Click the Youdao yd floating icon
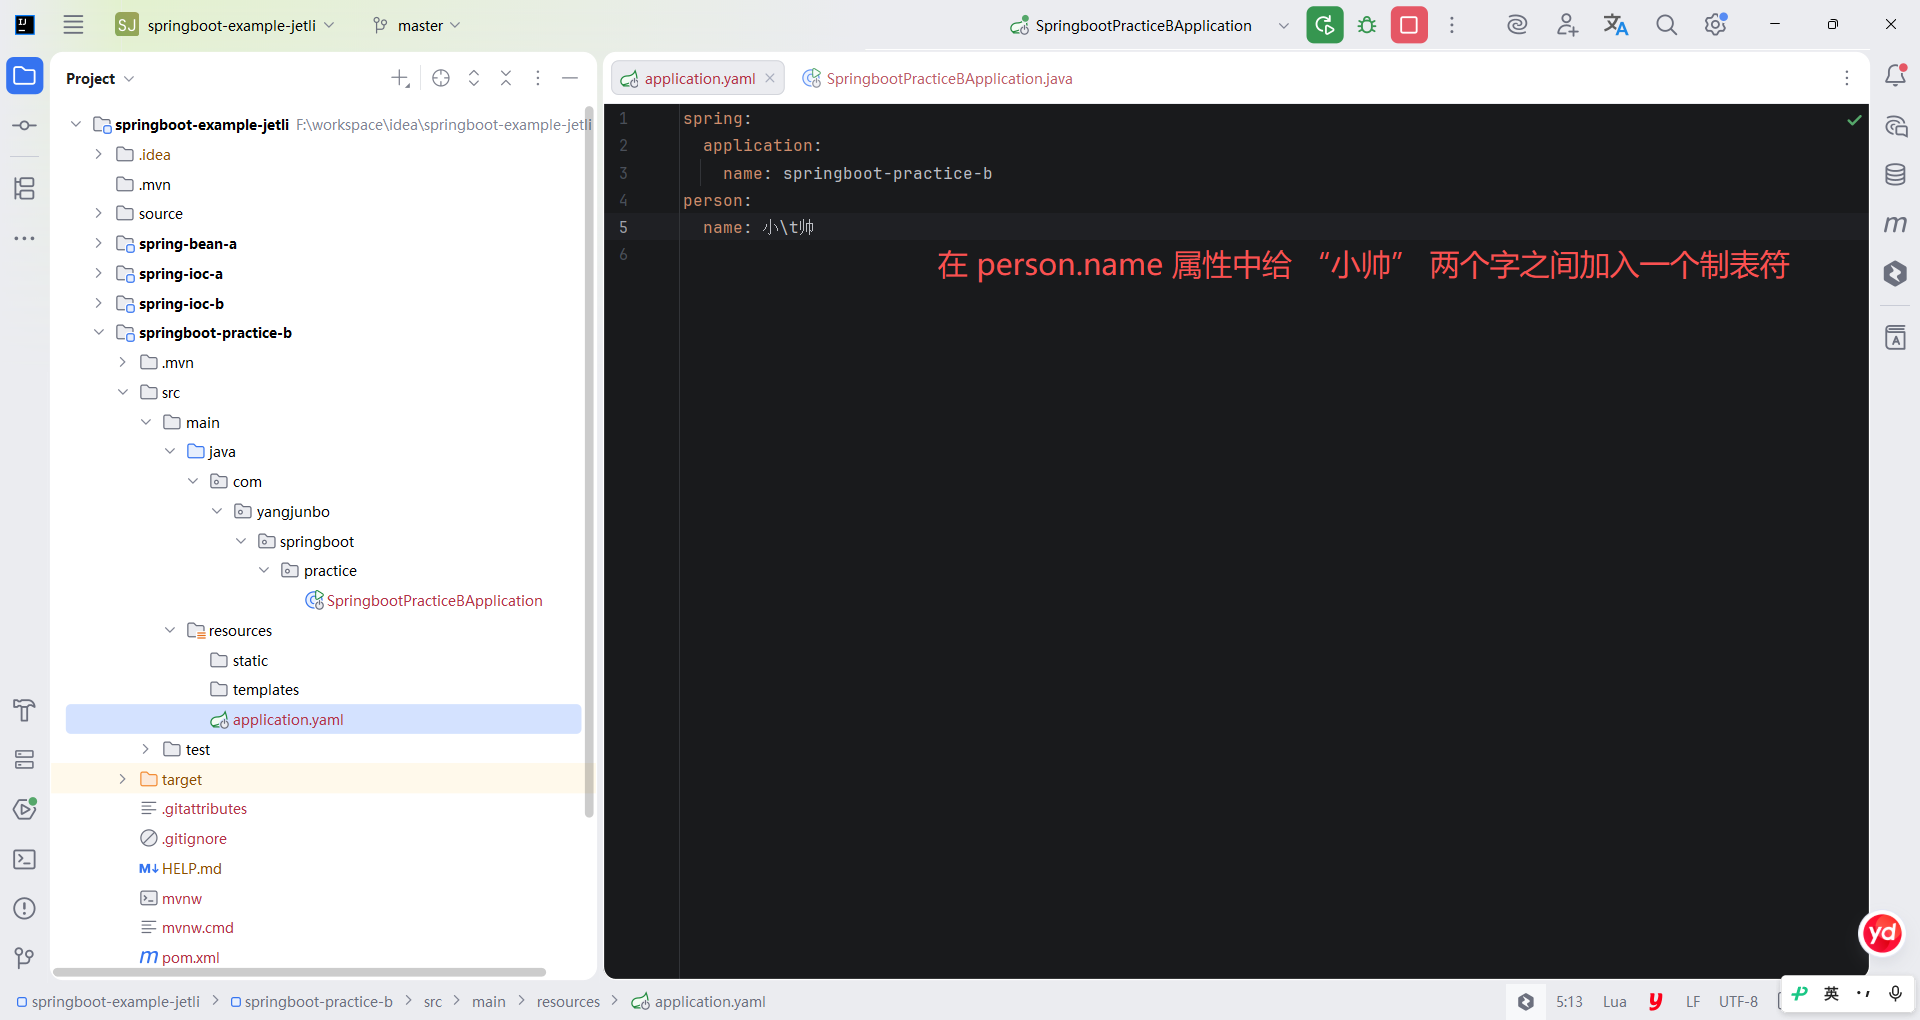Viewport: 1920px width, 1020px height. point(1882,934)
